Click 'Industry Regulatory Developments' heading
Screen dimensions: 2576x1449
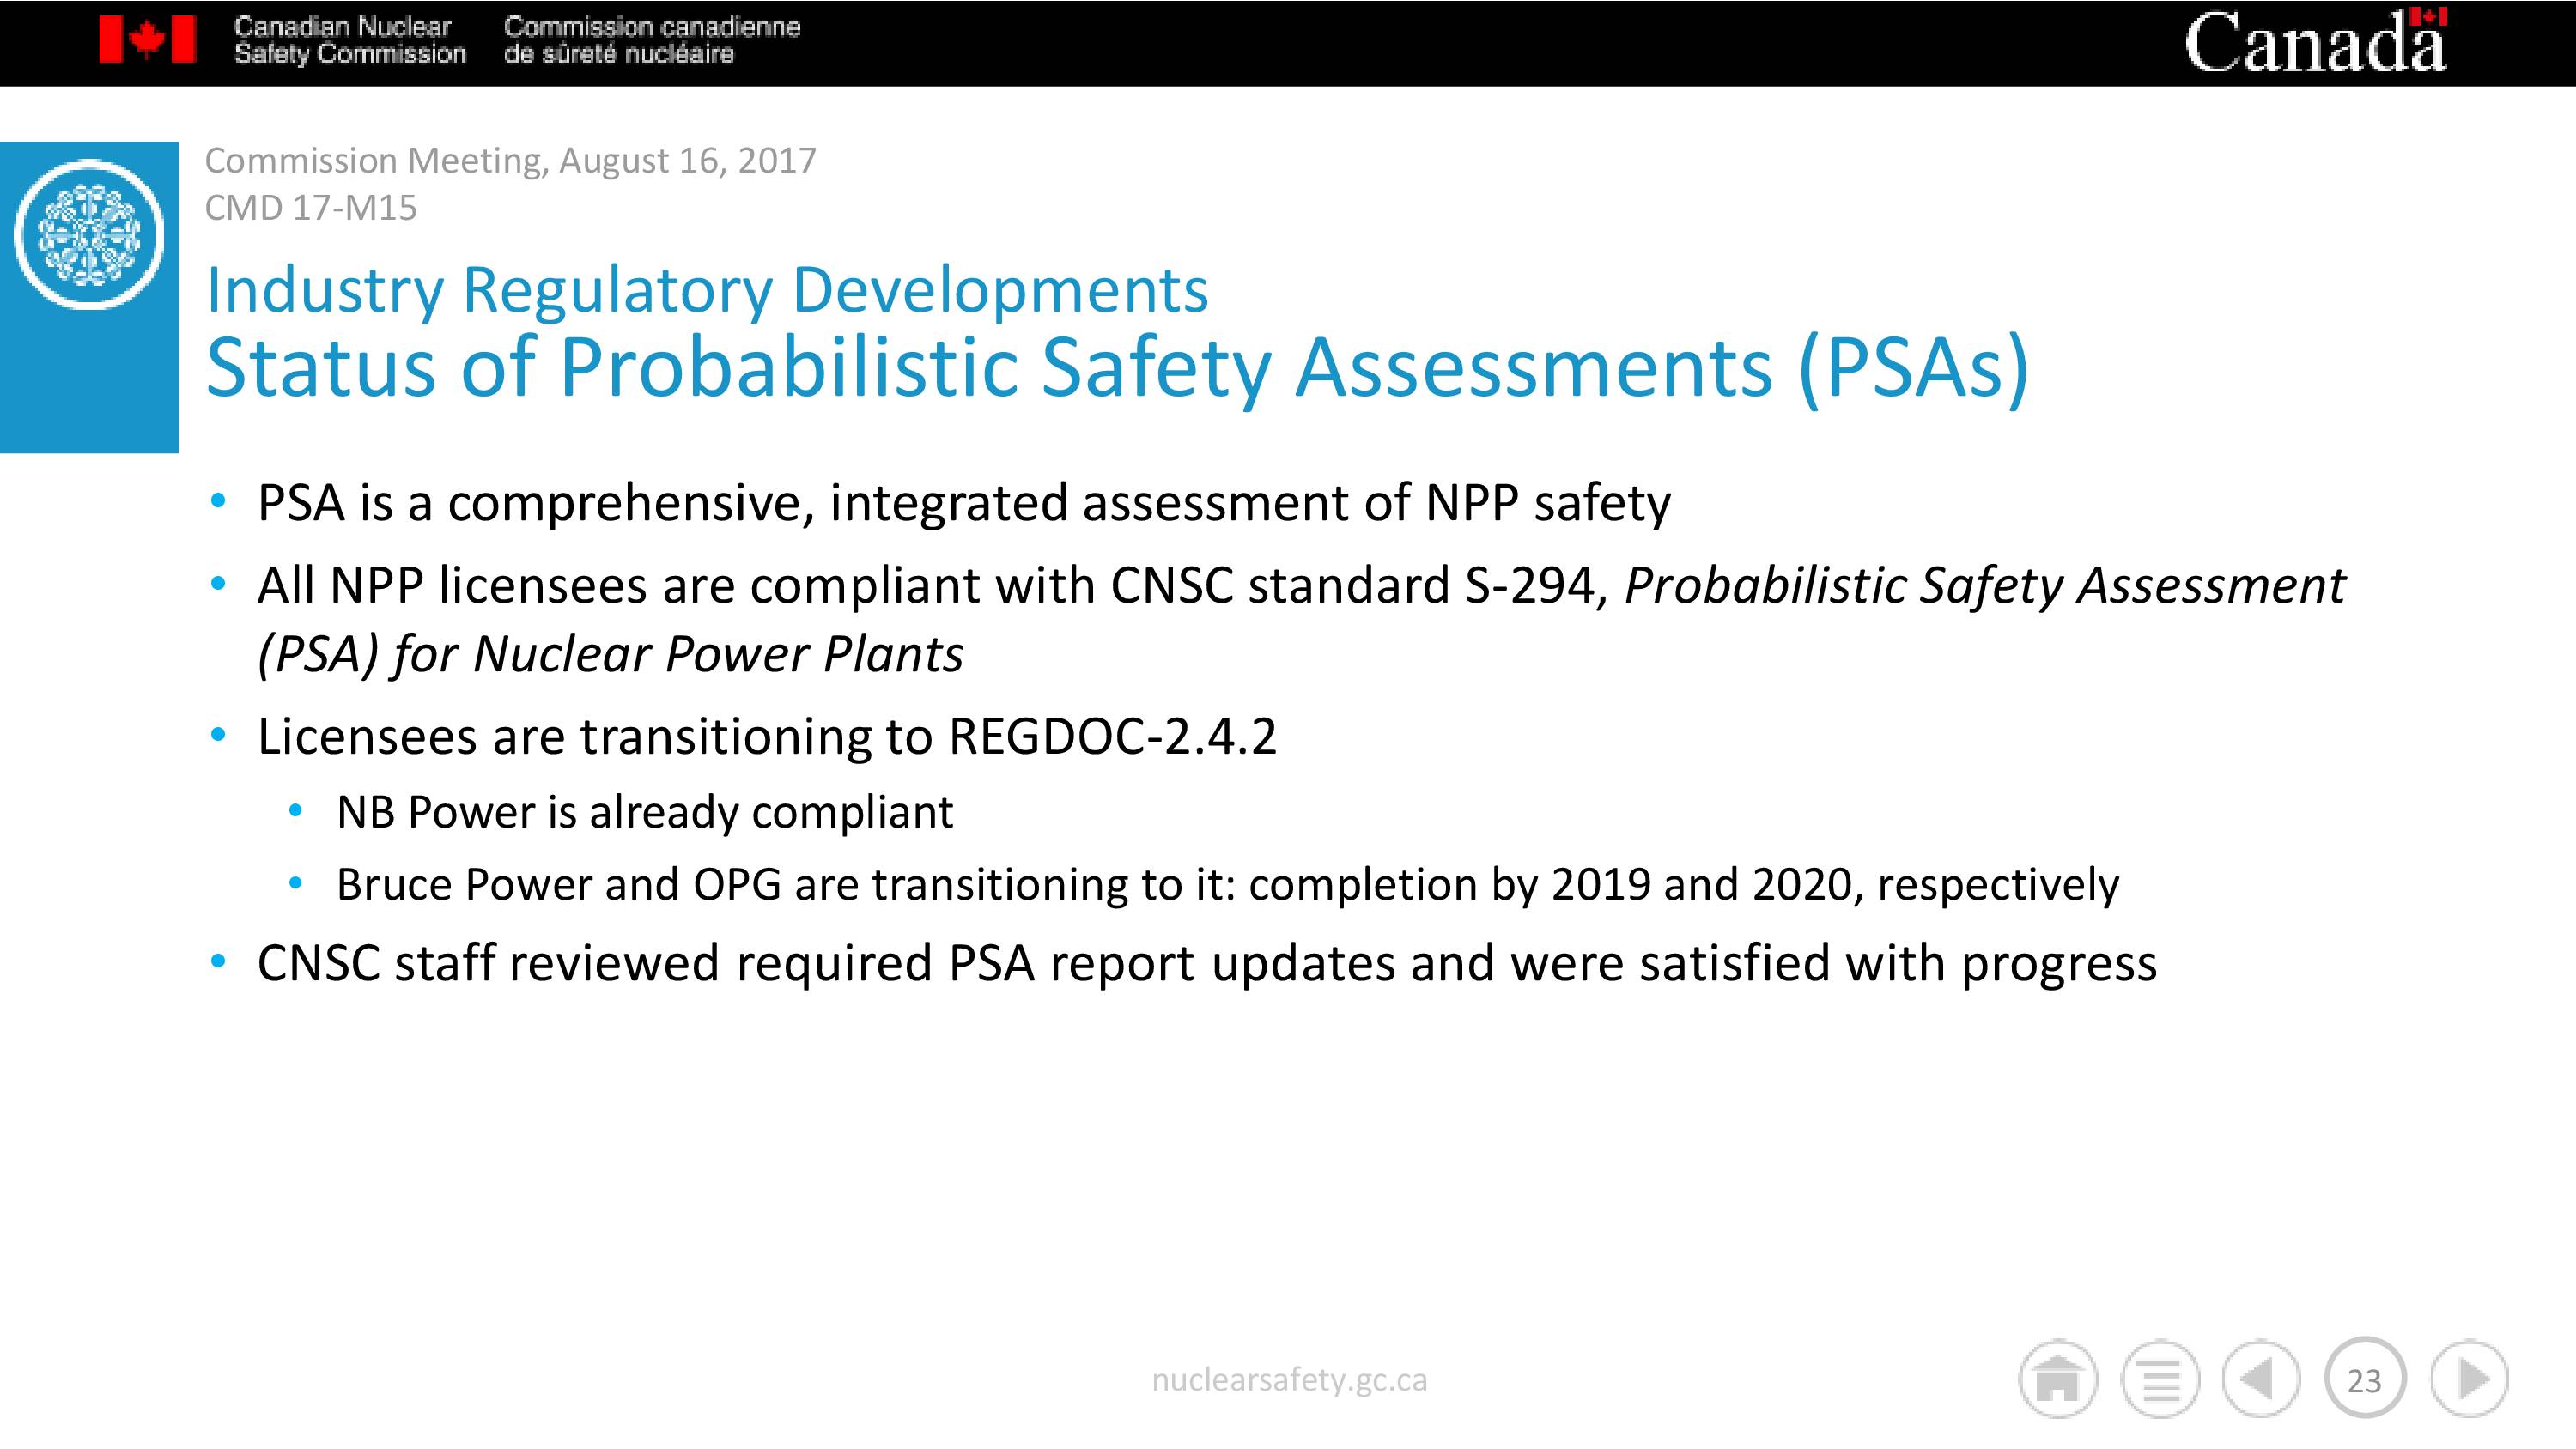click(707, 291)
